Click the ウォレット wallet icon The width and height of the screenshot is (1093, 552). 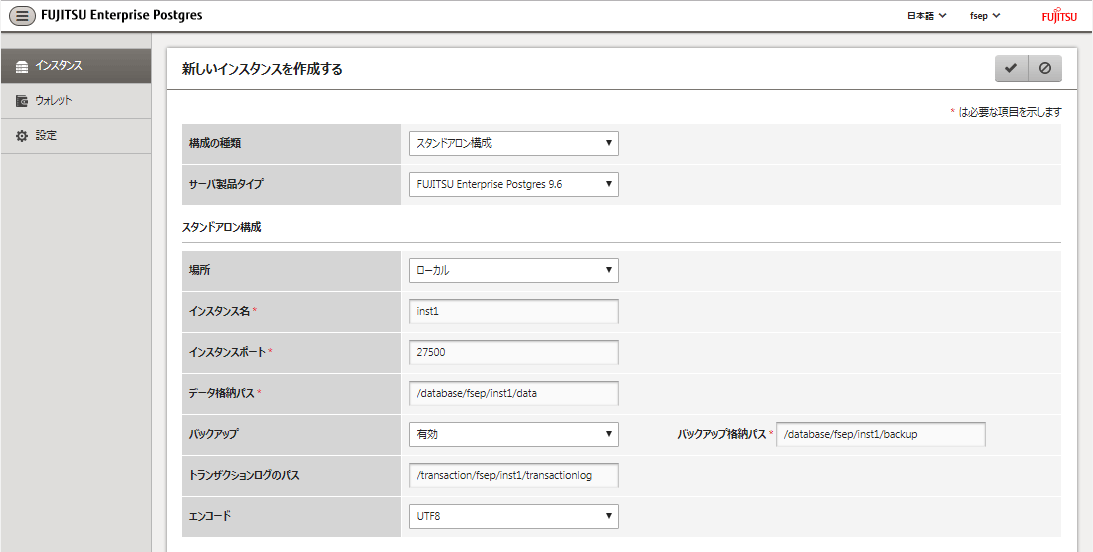[x=22, y=101]
